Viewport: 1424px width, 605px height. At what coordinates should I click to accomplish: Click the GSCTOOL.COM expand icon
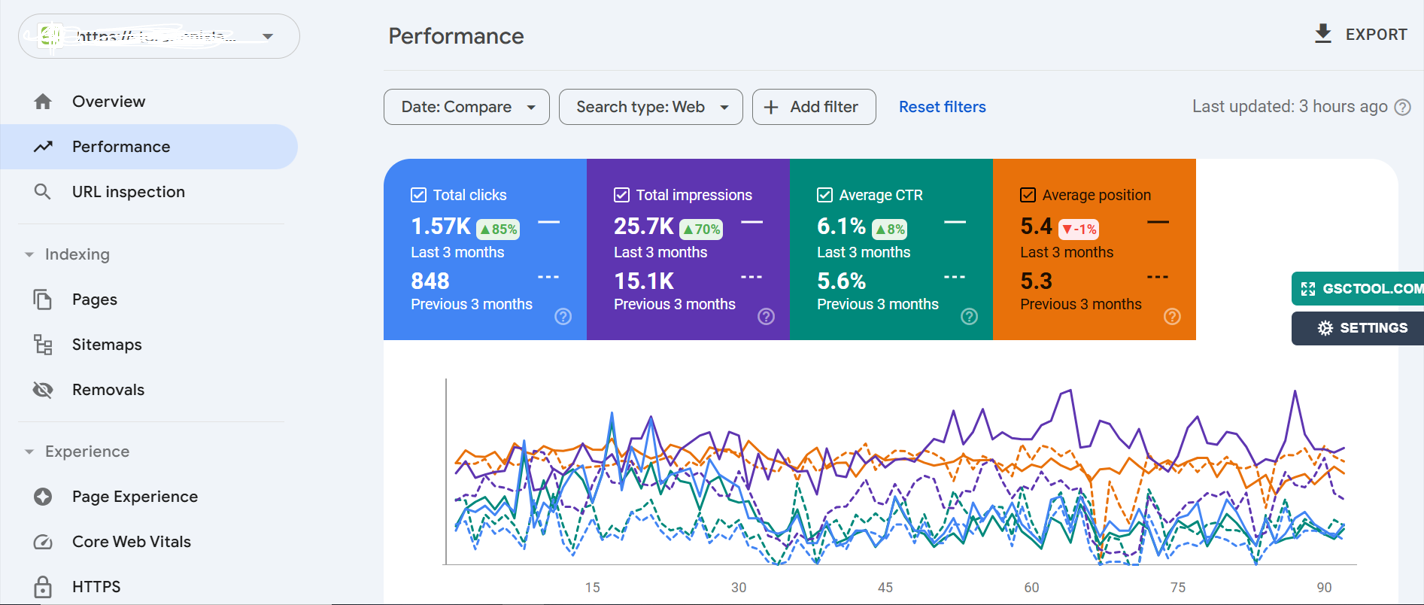[1308, 289]
